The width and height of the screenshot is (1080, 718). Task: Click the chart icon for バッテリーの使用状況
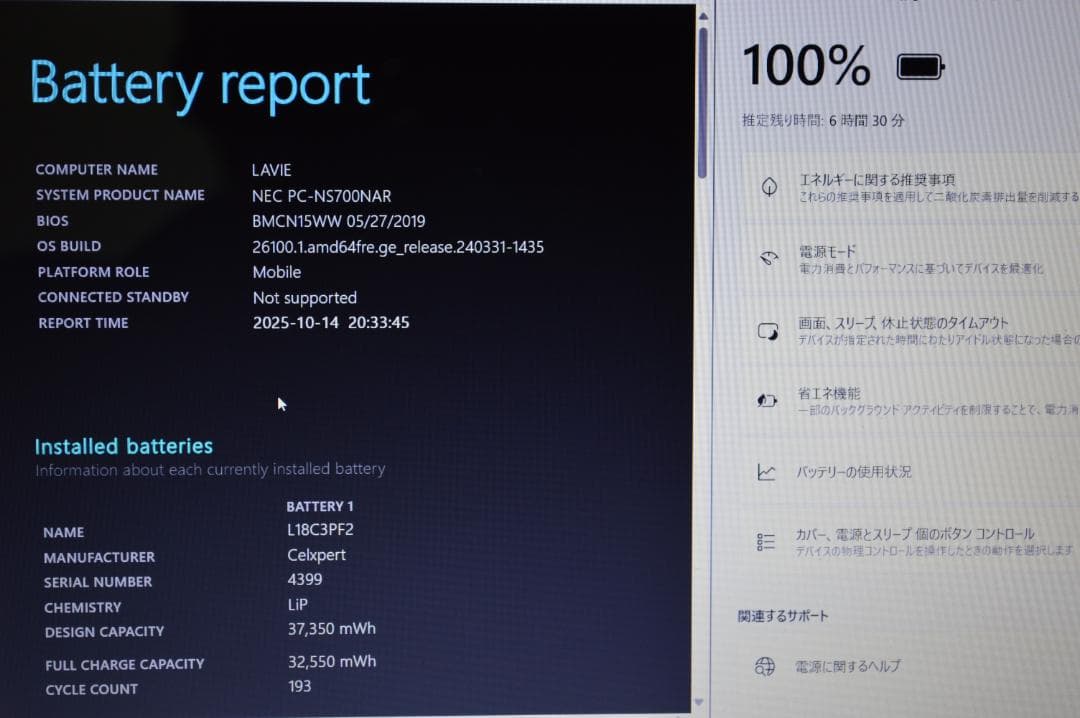pyautogui.click(x=767, y=472)
